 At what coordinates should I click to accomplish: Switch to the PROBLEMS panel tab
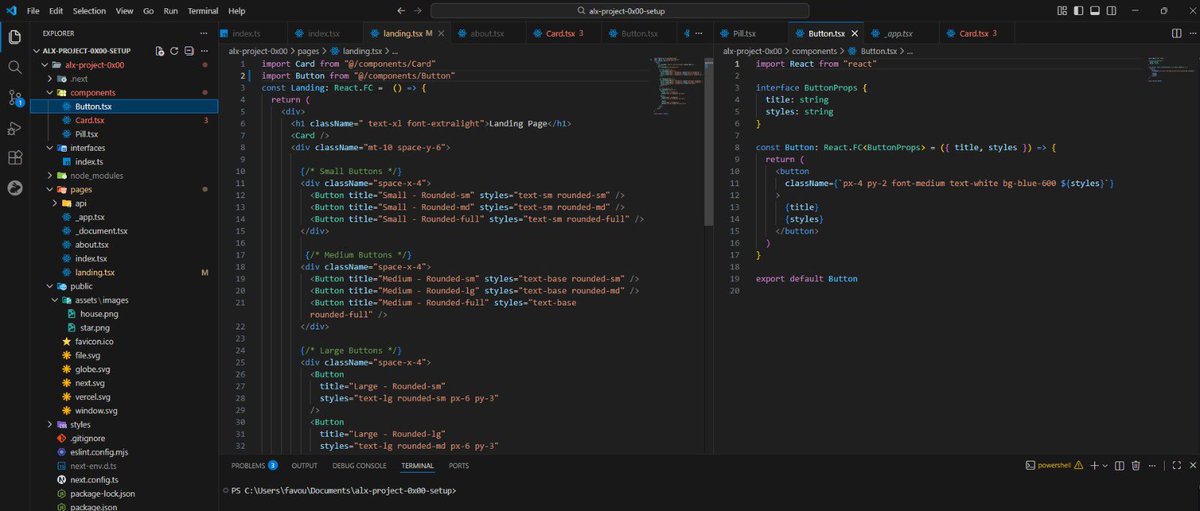[x=248, y=465]
